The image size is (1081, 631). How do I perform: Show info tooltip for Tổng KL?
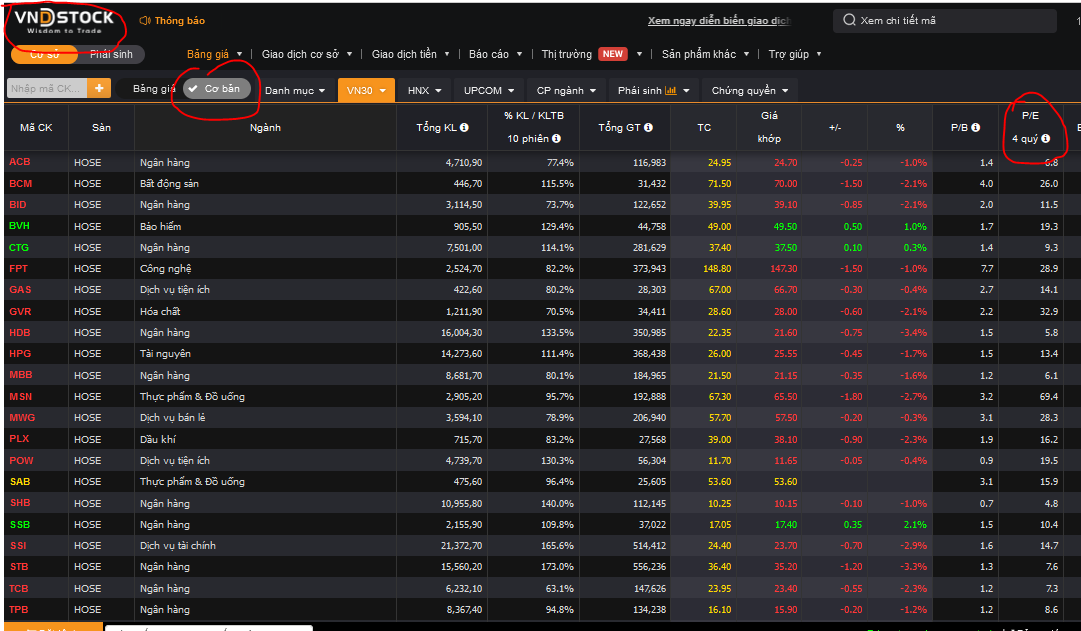pos(464,128)
